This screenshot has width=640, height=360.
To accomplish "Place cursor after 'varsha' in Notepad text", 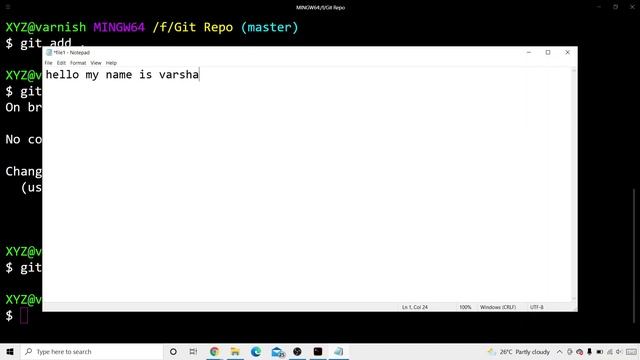I will click(199, 75).
